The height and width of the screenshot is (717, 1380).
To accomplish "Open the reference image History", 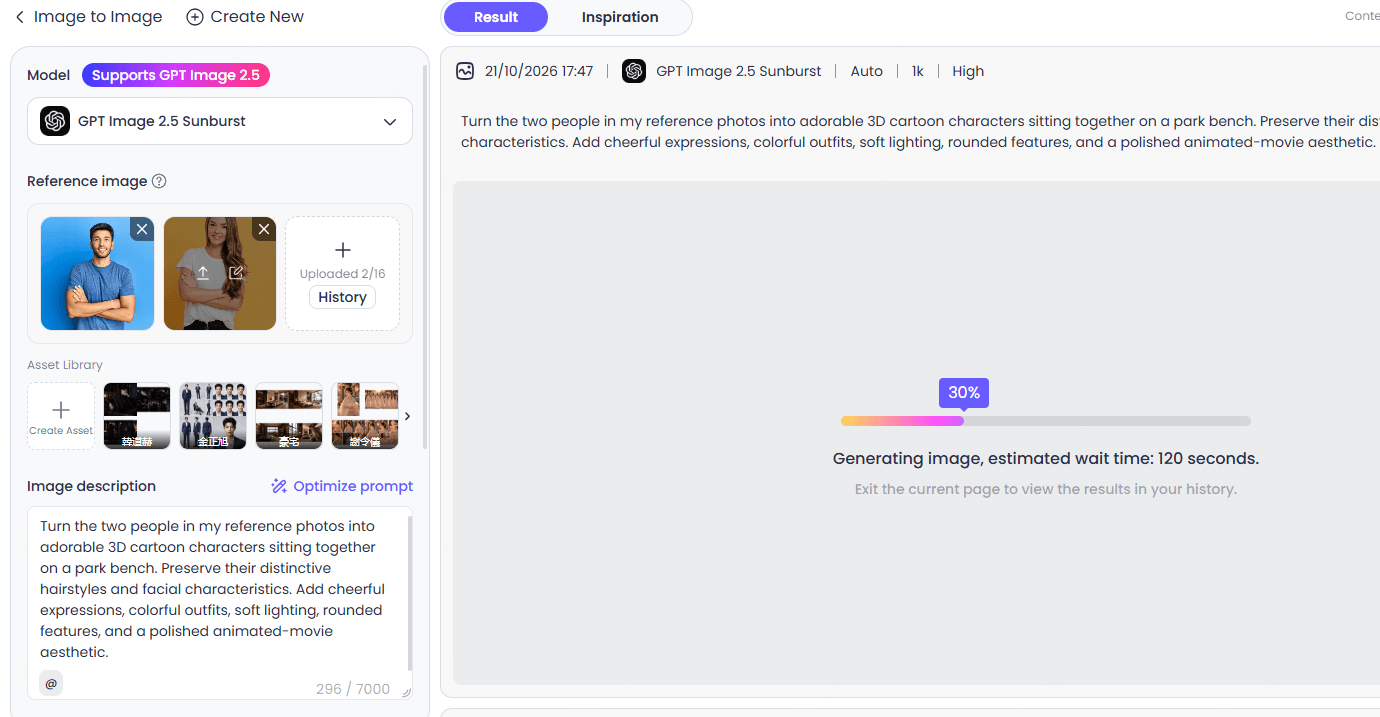I will tap(342, 297).
